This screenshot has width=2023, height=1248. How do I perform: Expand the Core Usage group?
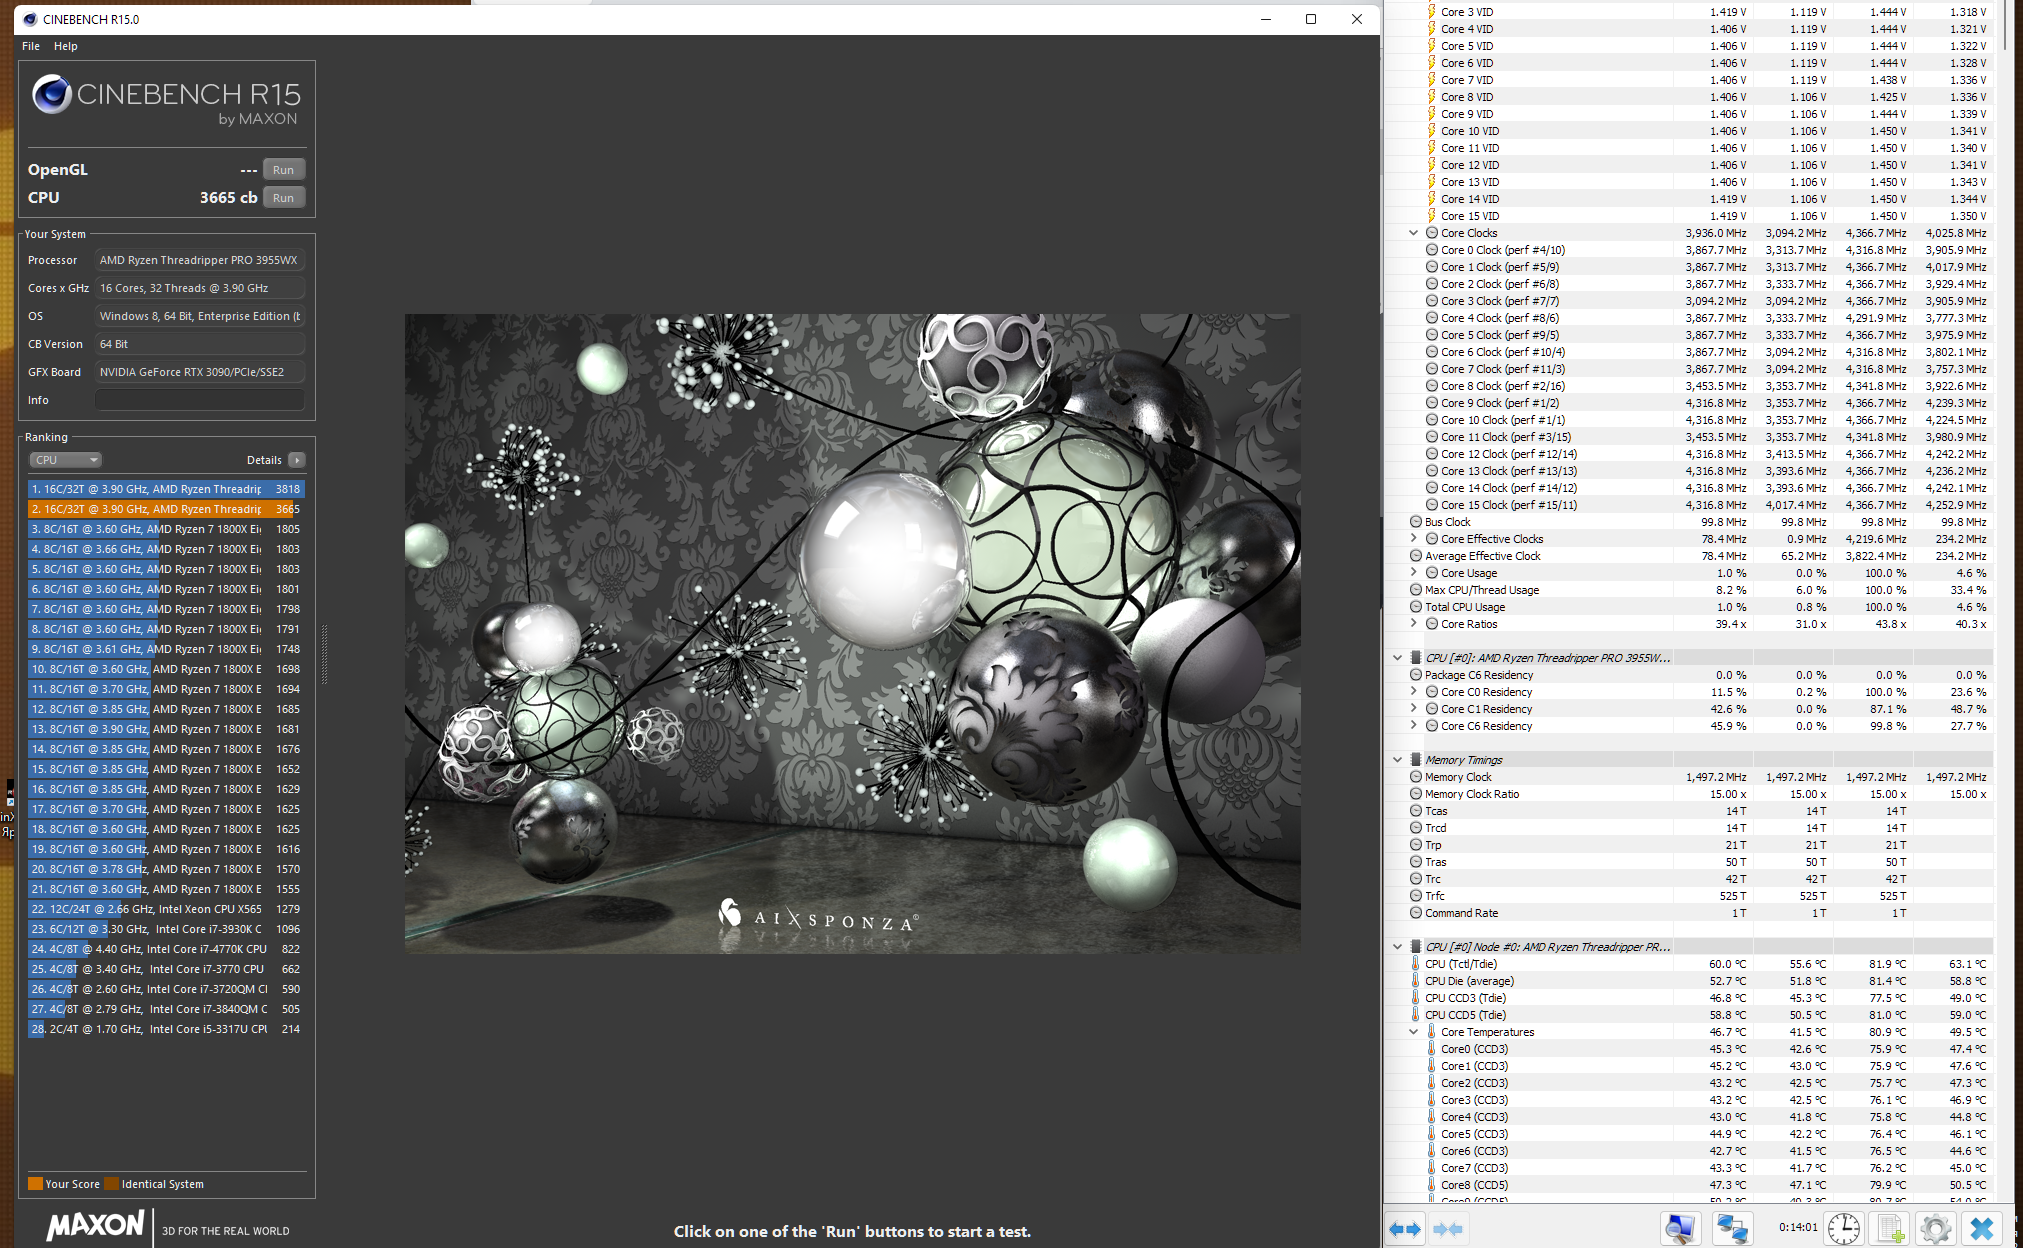1413,573
